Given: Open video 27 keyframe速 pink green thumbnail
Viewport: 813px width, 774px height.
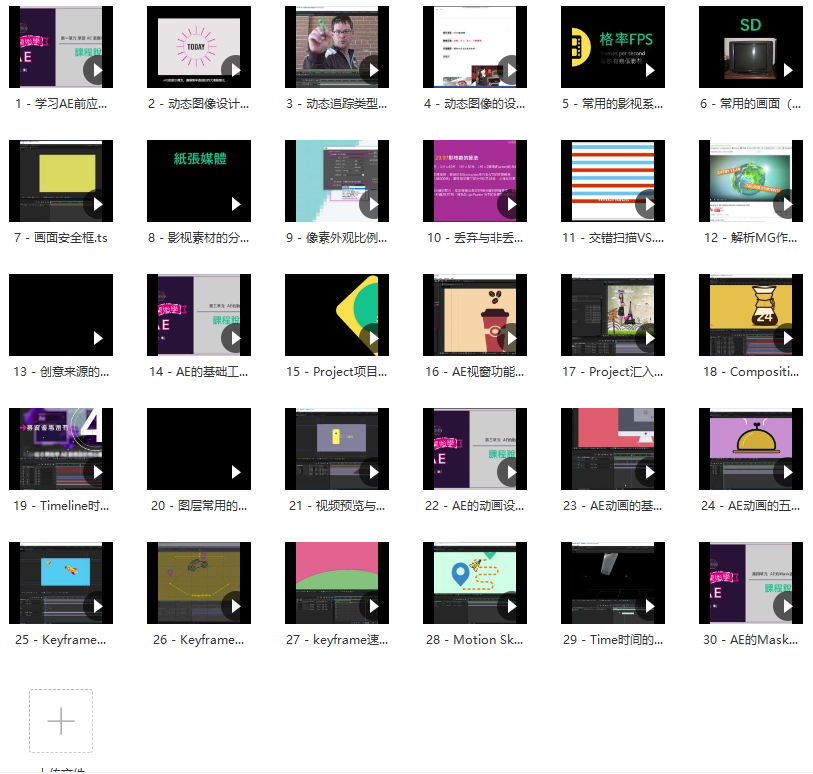Looking at the screenshot, I should (330, 582).
